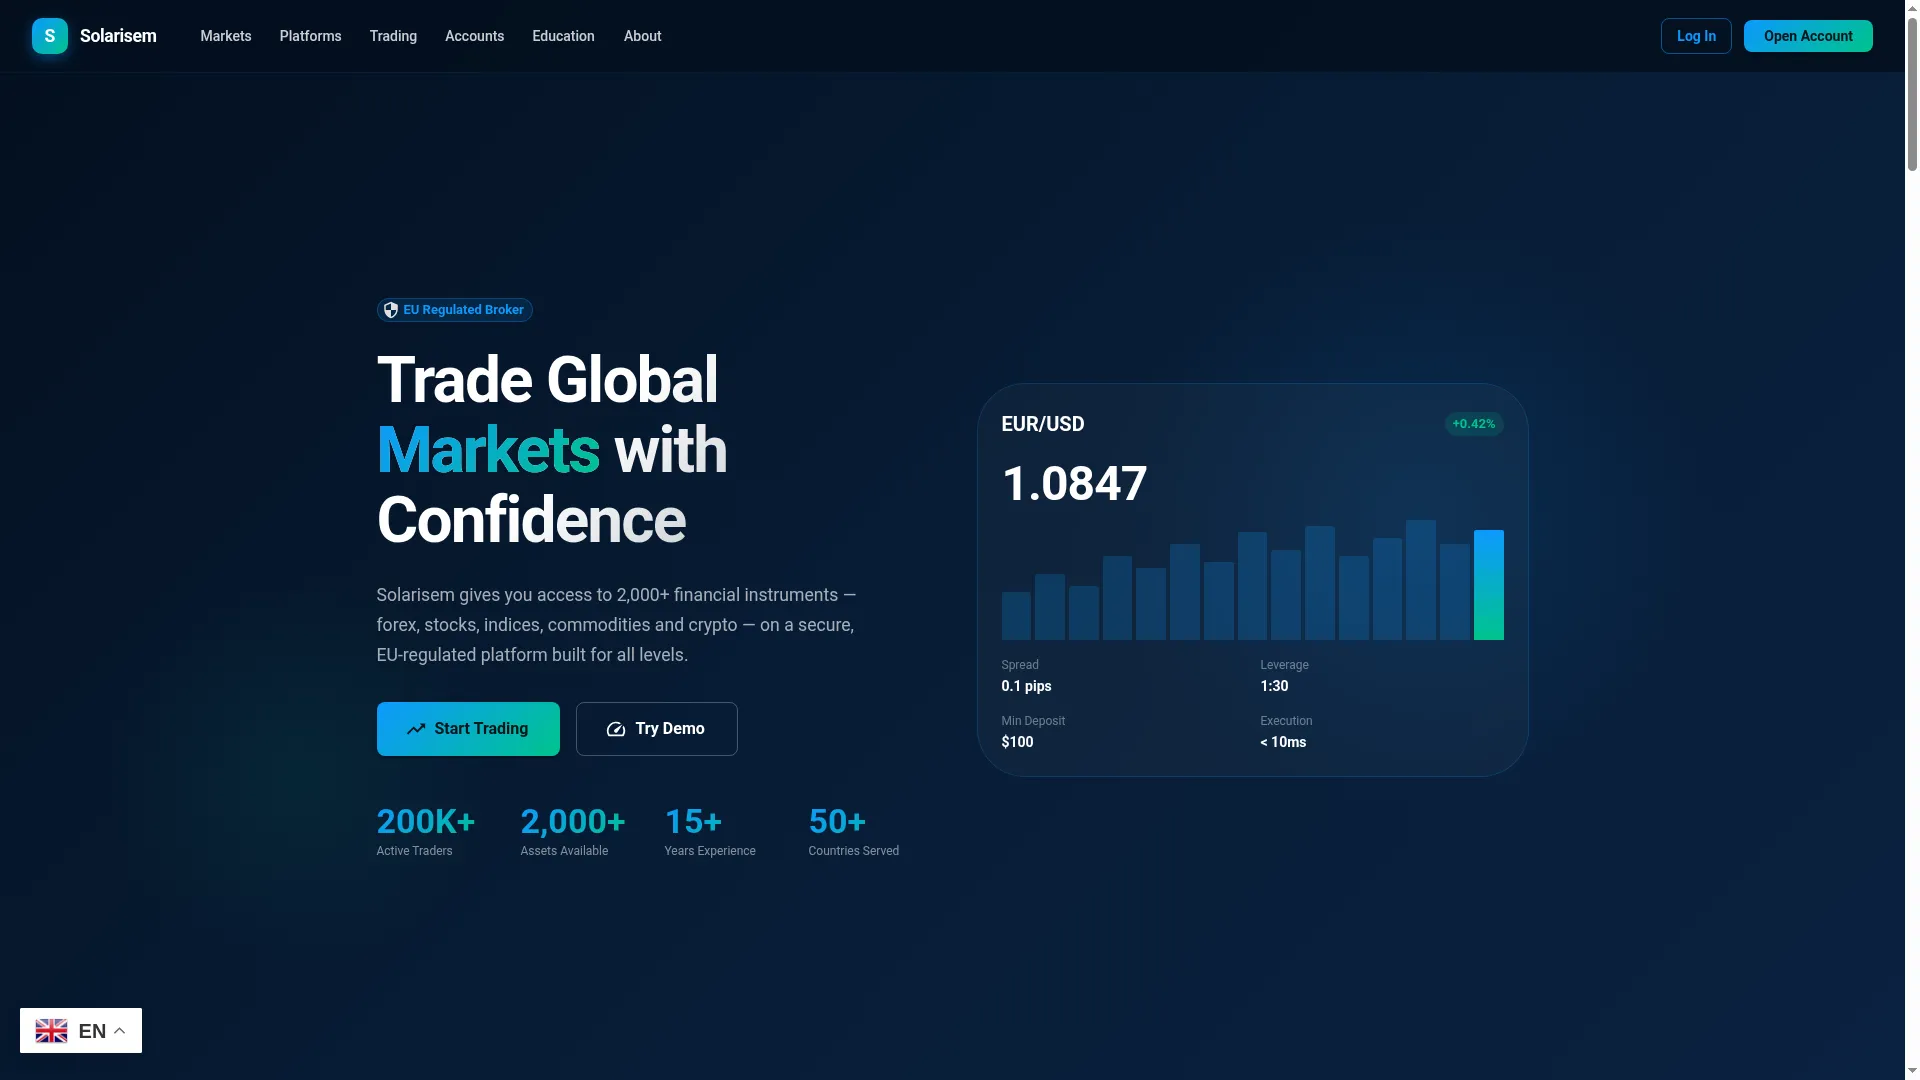Click the Log In button
The image size is (1920, 1080).
pyautogui.click(x=1696, y=36)
